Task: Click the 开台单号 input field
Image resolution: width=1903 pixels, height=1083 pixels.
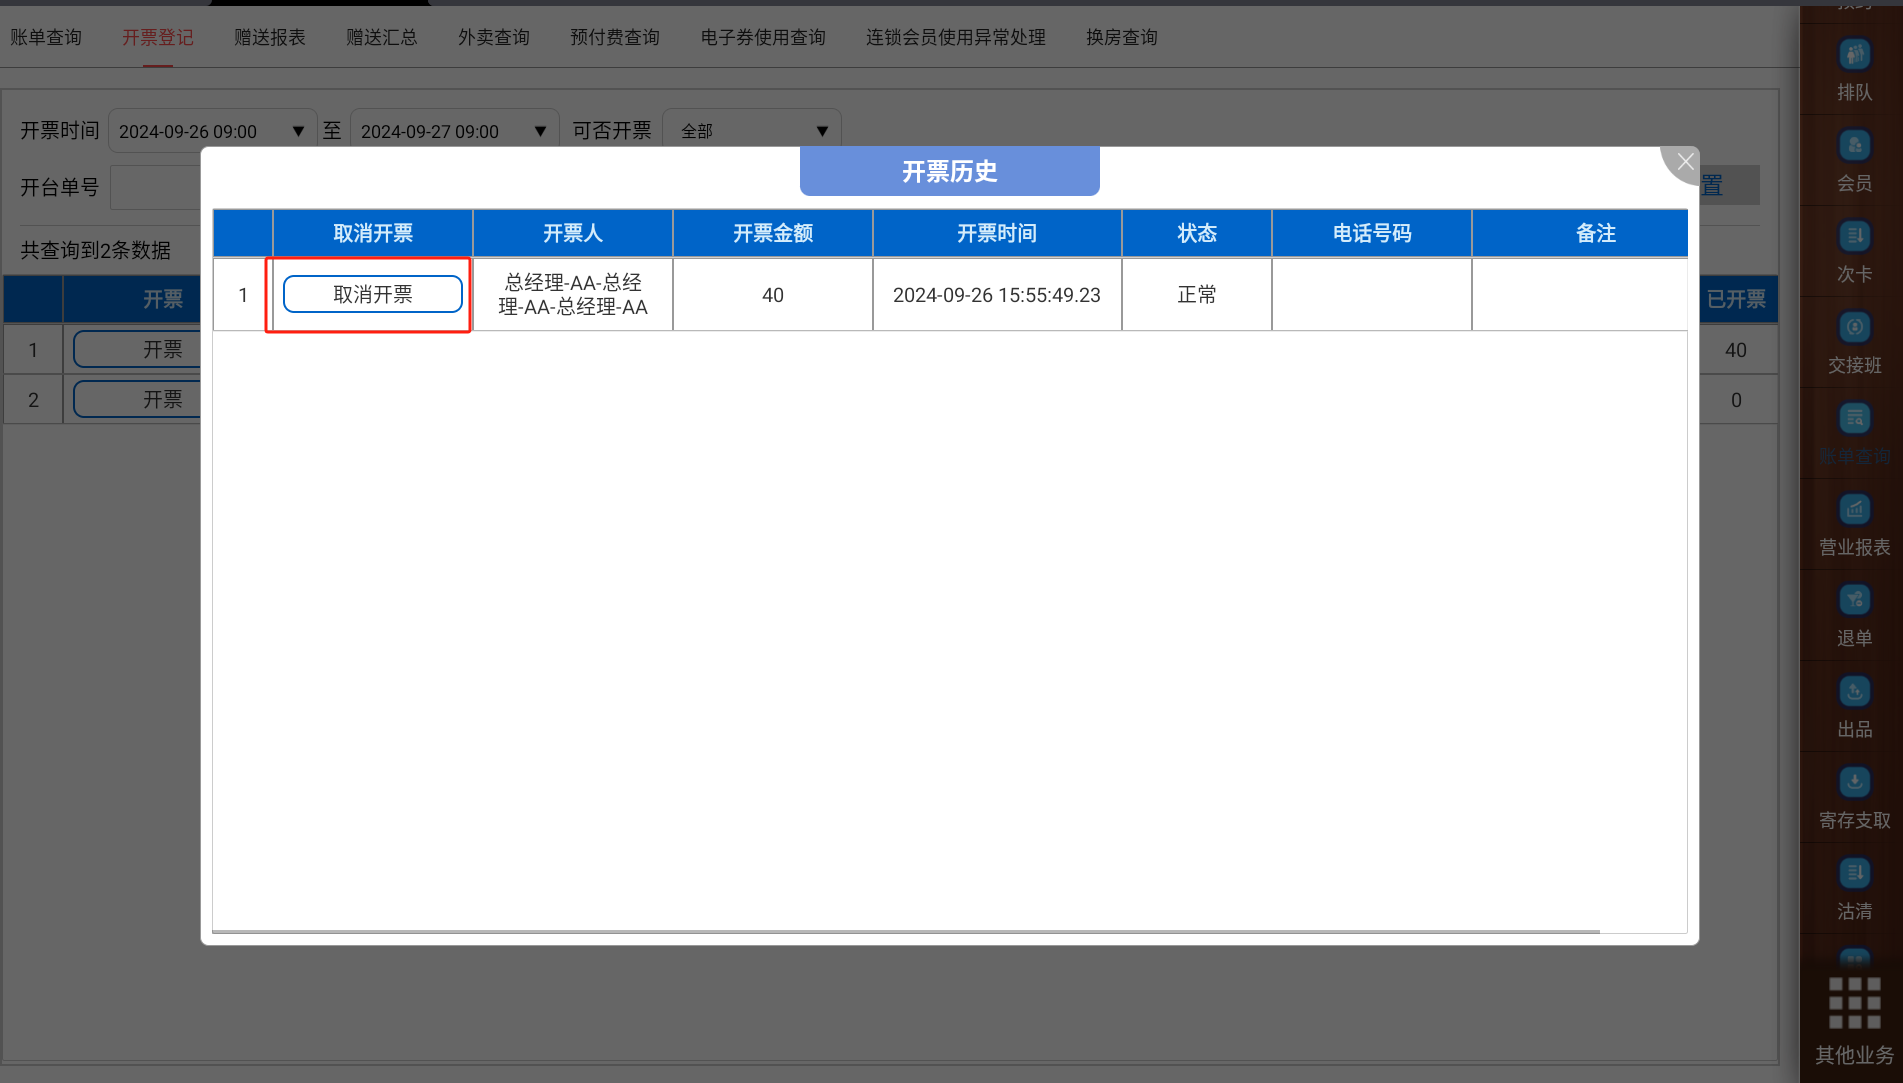Action: coord(156,187)
